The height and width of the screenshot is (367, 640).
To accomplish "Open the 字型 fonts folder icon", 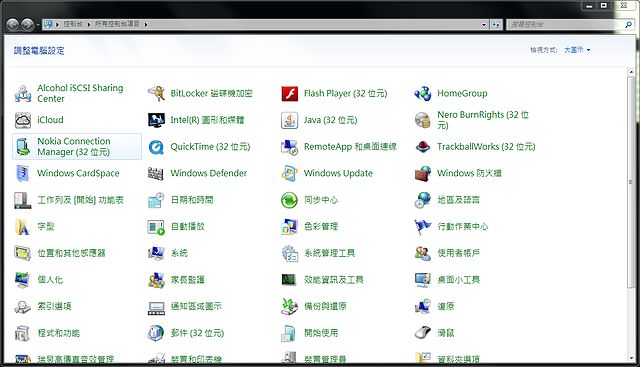I will 23,227.
